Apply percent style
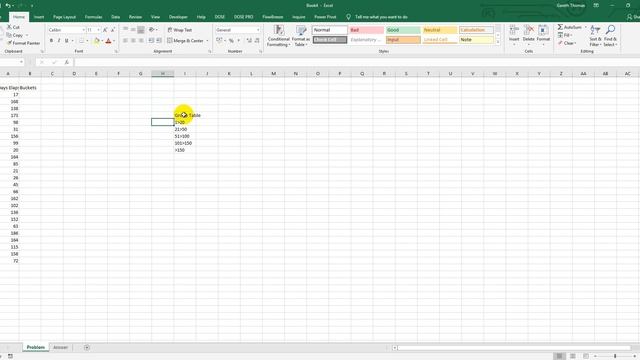 [231, 41]
